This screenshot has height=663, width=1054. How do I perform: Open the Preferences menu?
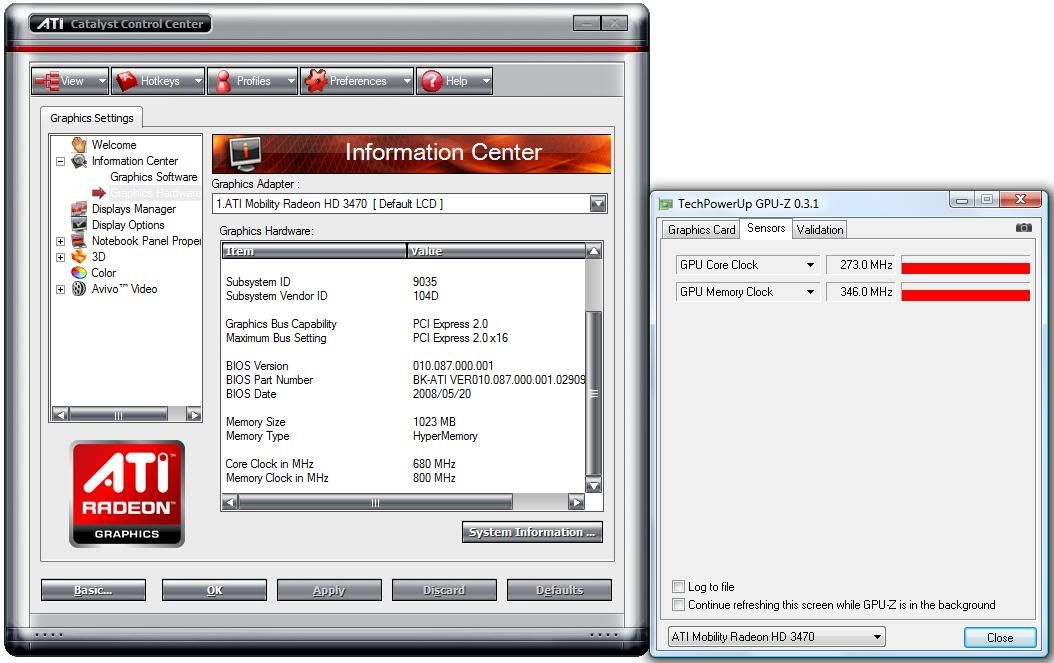pyautogui.click(x=356, y=81)
